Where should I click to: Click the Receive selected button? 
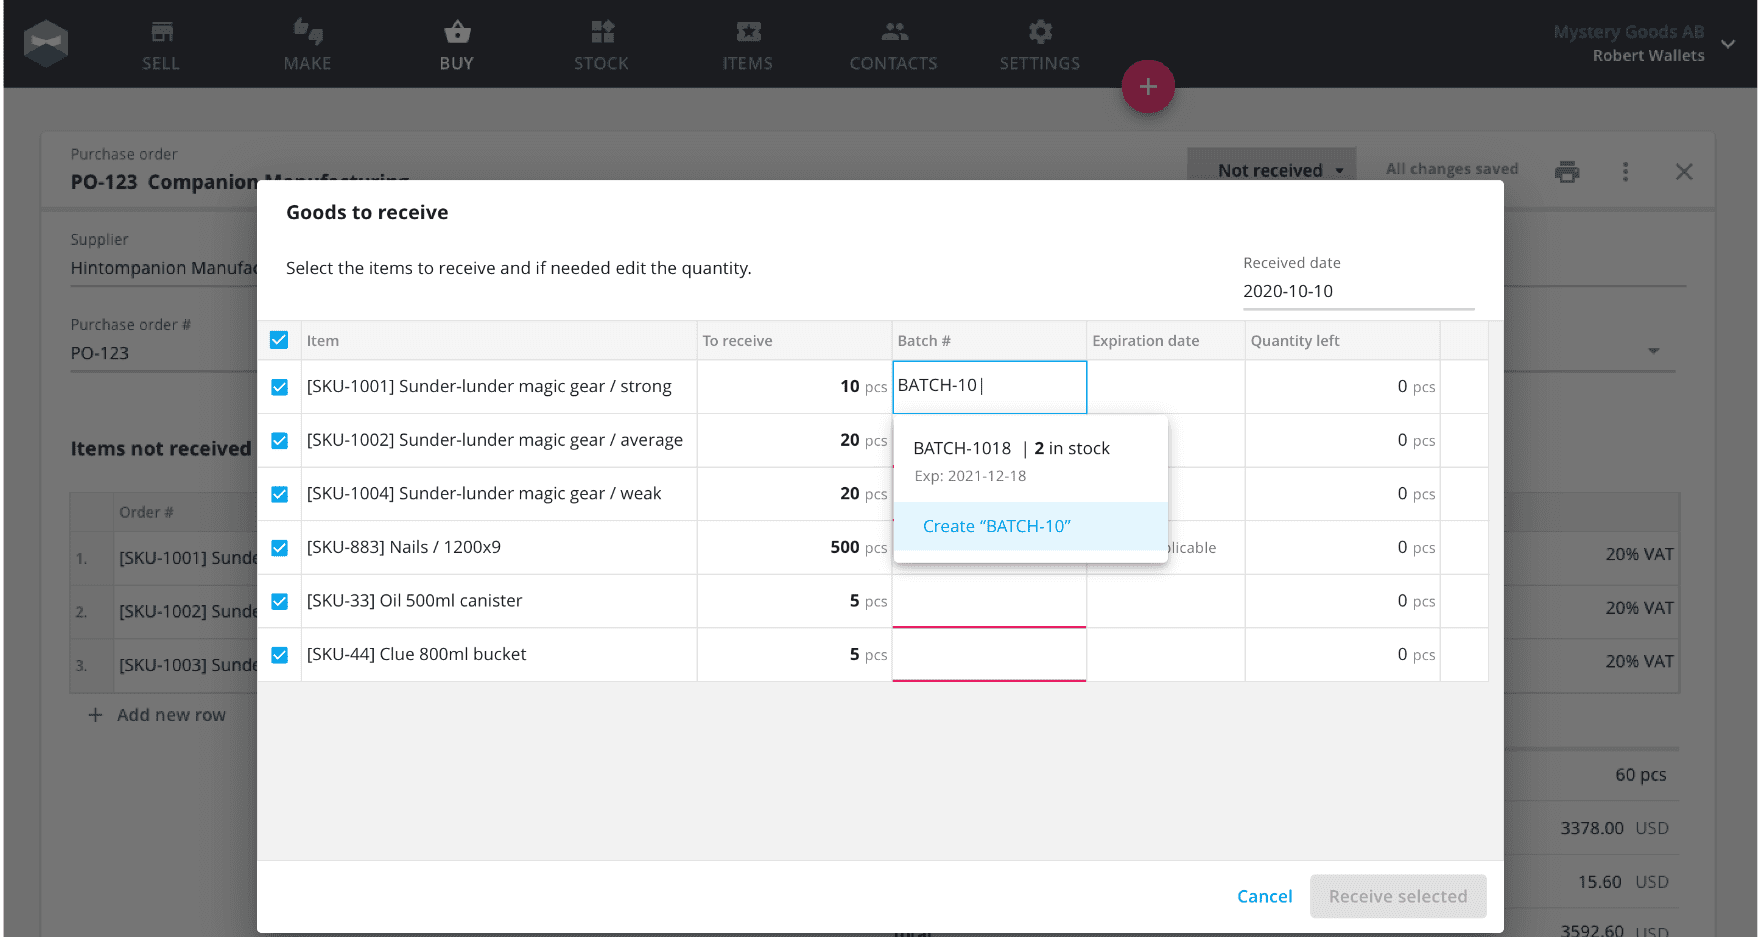tap(1398, 896)
